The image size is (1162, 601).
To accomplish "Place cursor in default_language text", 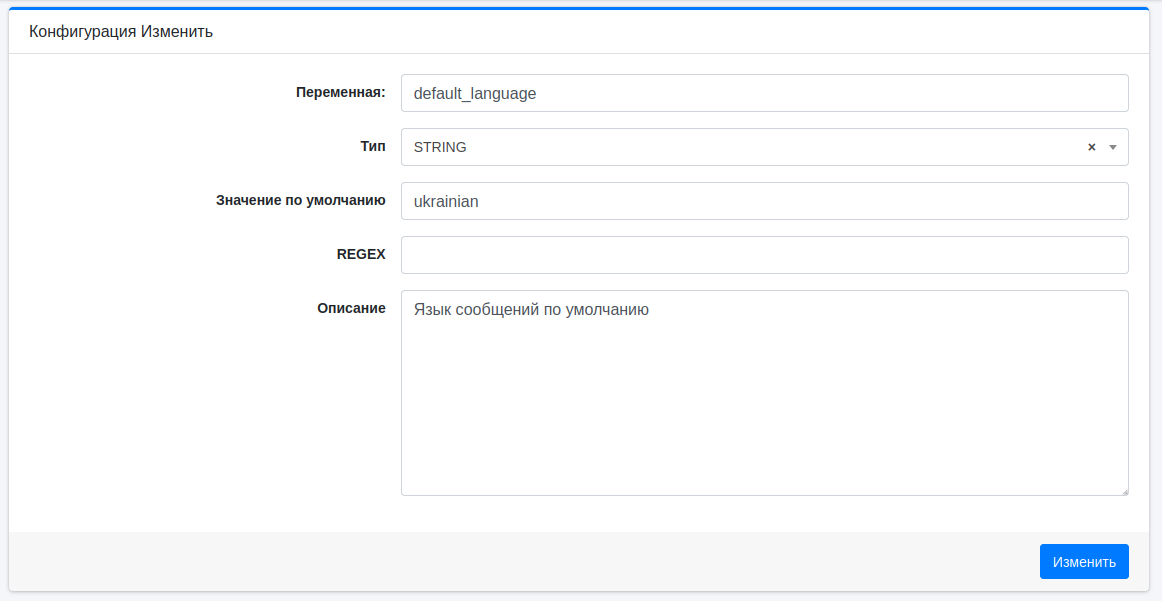I will [475, 93].
